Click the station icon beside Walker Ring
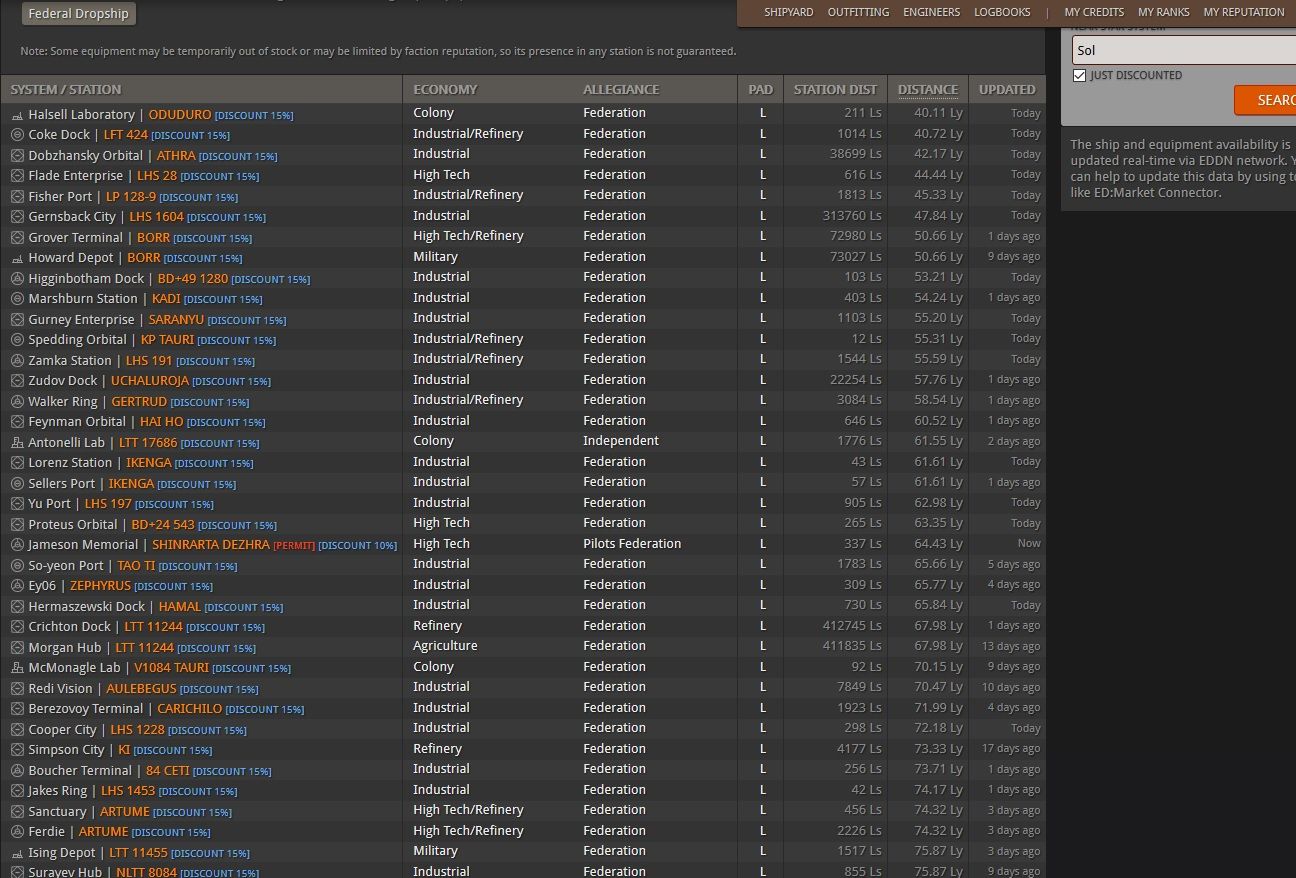Viewport: 1296px width, 878px height. click(x=17, y=402)
